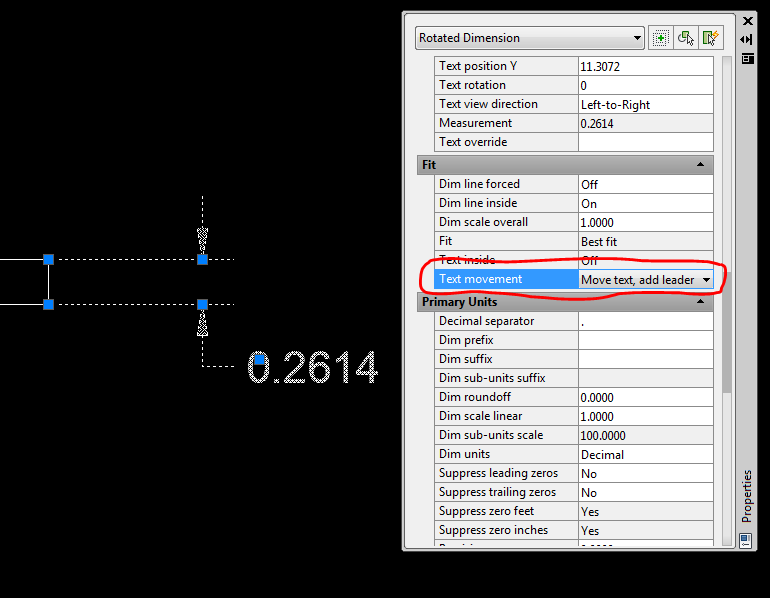Viewport: 770px width, 598px height.
Task: Expand the Text movement dropdown arrow
Action: (x=707, y=280)
